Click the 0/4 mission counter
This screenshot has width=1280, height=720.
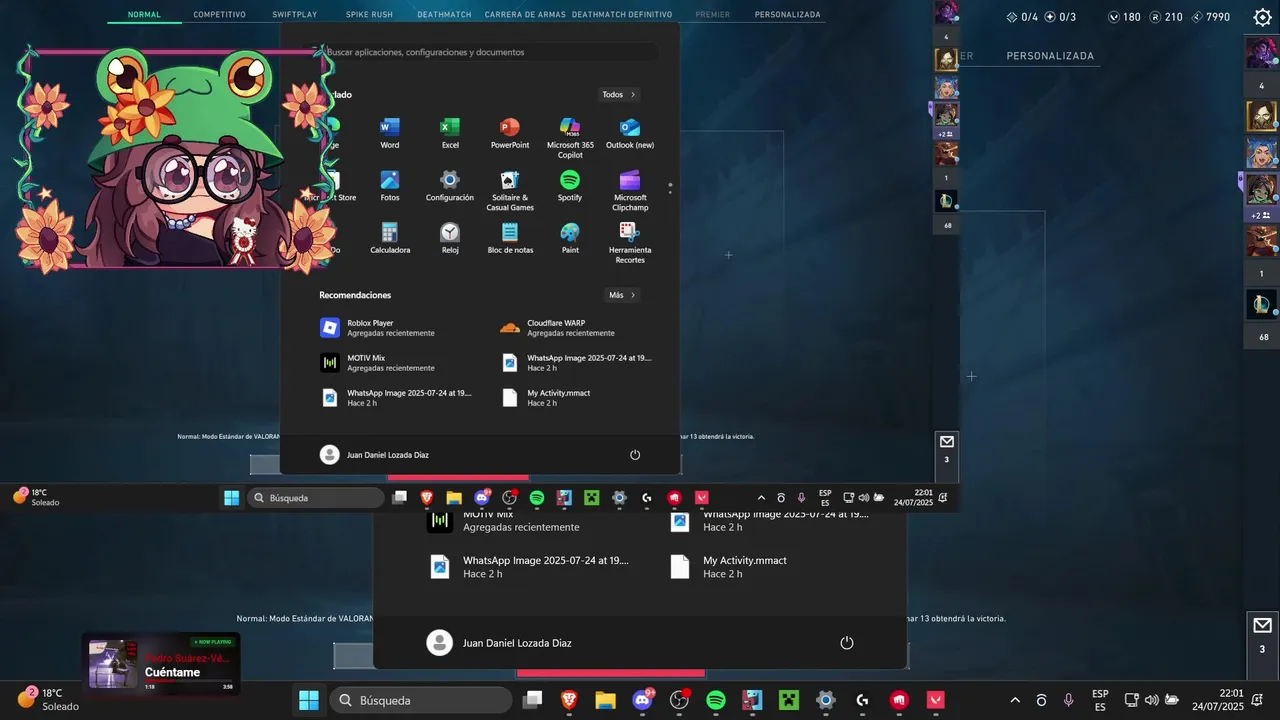coord(1021,17)
